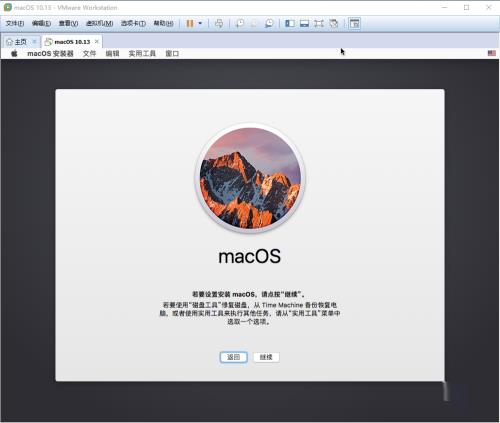Viewport: 500px width, 423px height.
Task: Open the macOS 安装器 menu
Action: (50, 53)
